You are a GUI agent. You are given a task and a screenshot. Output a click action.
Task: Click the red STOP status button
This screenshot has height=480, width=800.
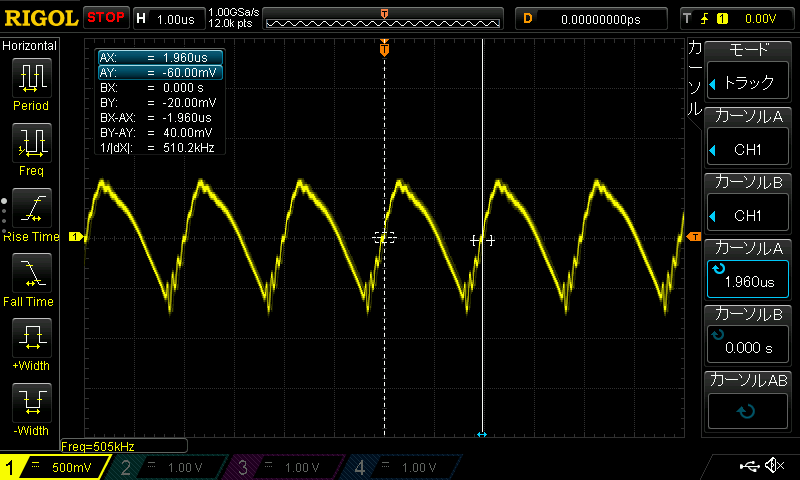tap(105, 18)
